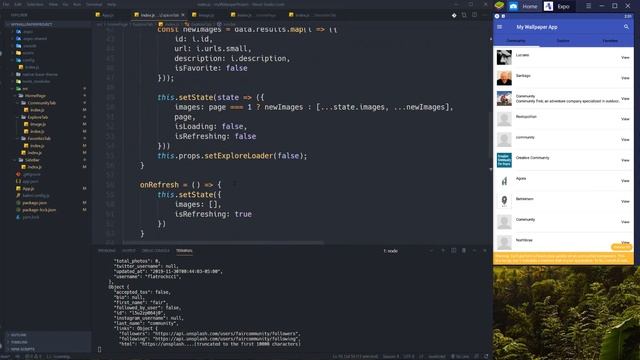
Task: Click the Home tab icon in the emulator title bar
Action: pos(513,6)
